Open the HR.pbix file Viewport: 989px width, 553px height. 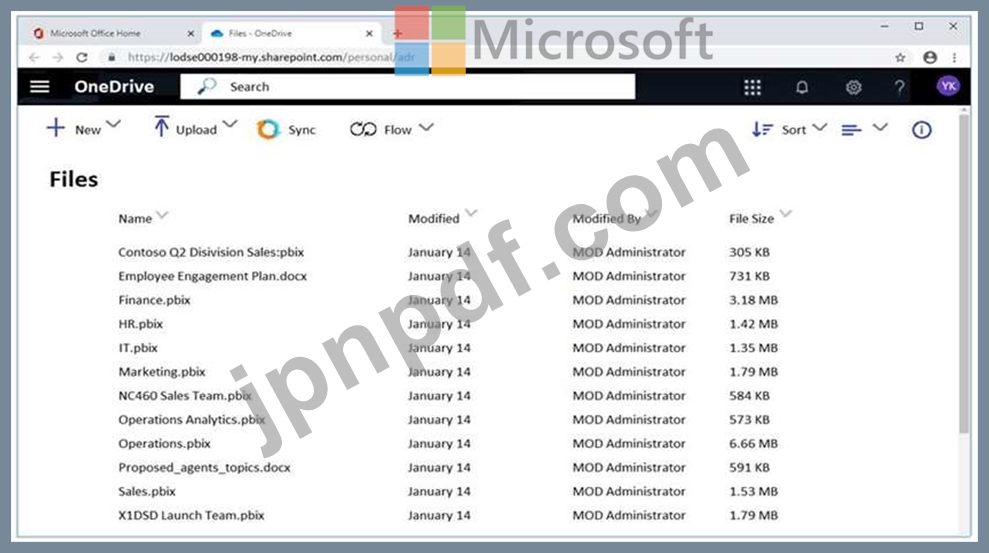[x=141, y=324]
